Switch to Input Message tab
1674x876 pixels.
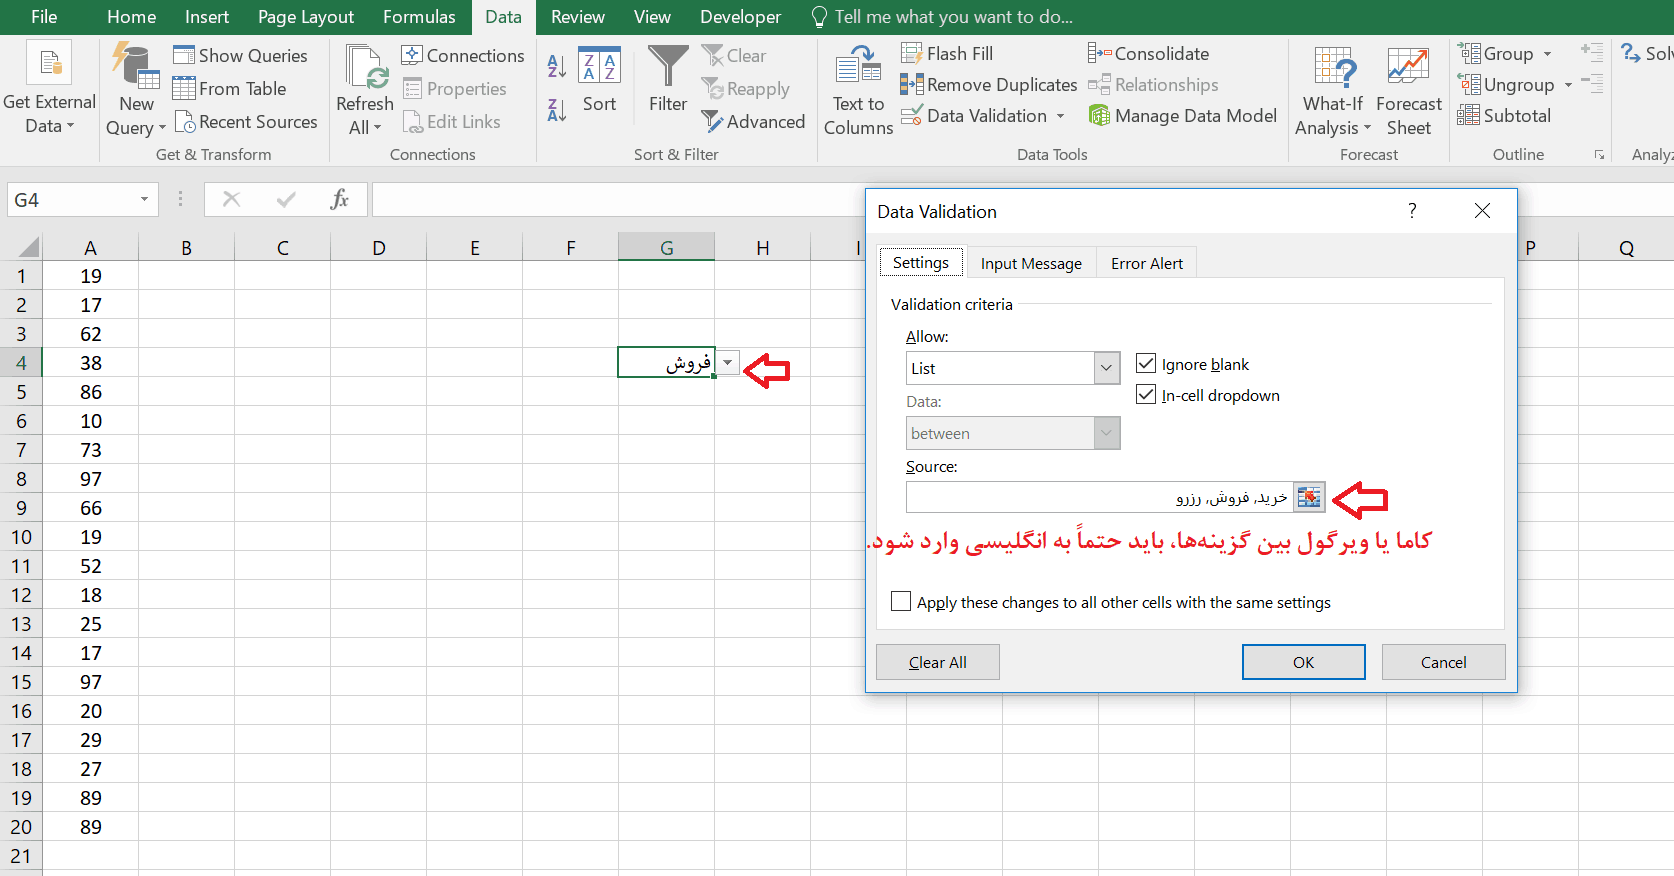[x=1031, y=263]
